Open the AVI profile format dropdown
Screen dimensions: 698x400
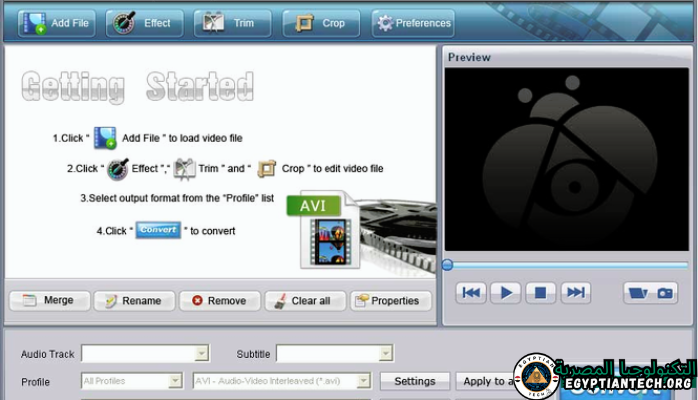pyautogui.click(x=362, y=381)
